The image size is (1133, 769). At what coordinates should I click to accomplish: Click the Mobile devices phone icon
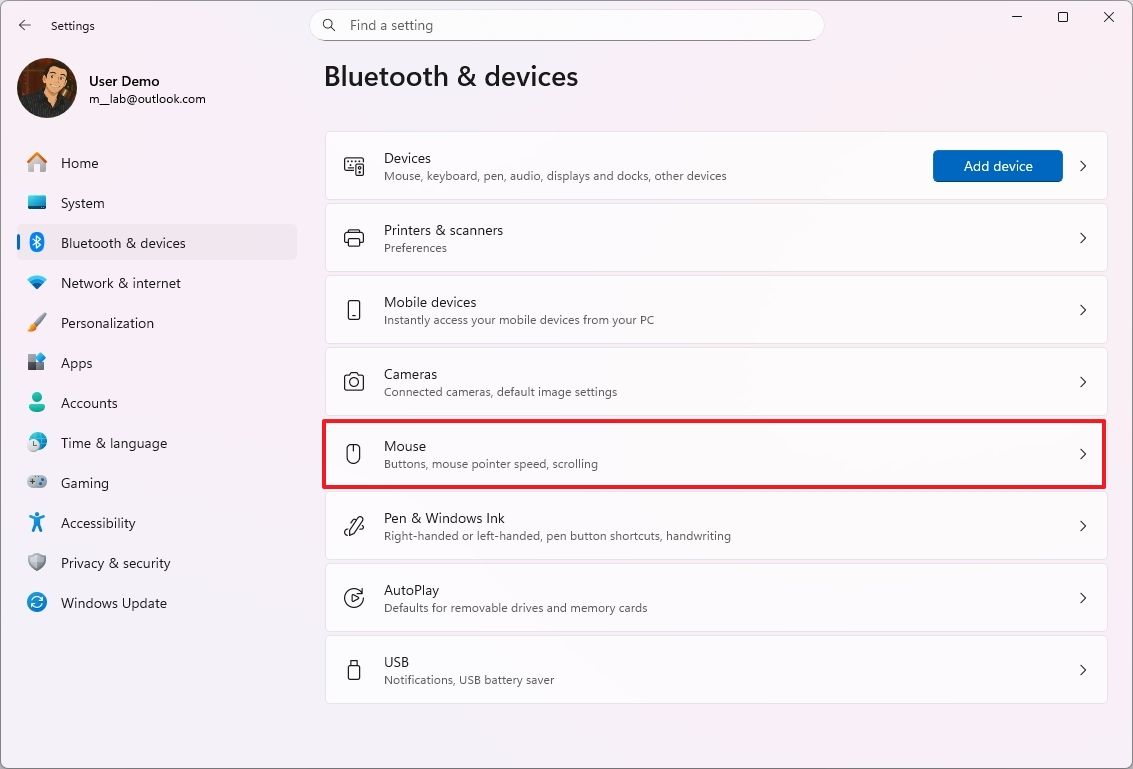[353, 310]
